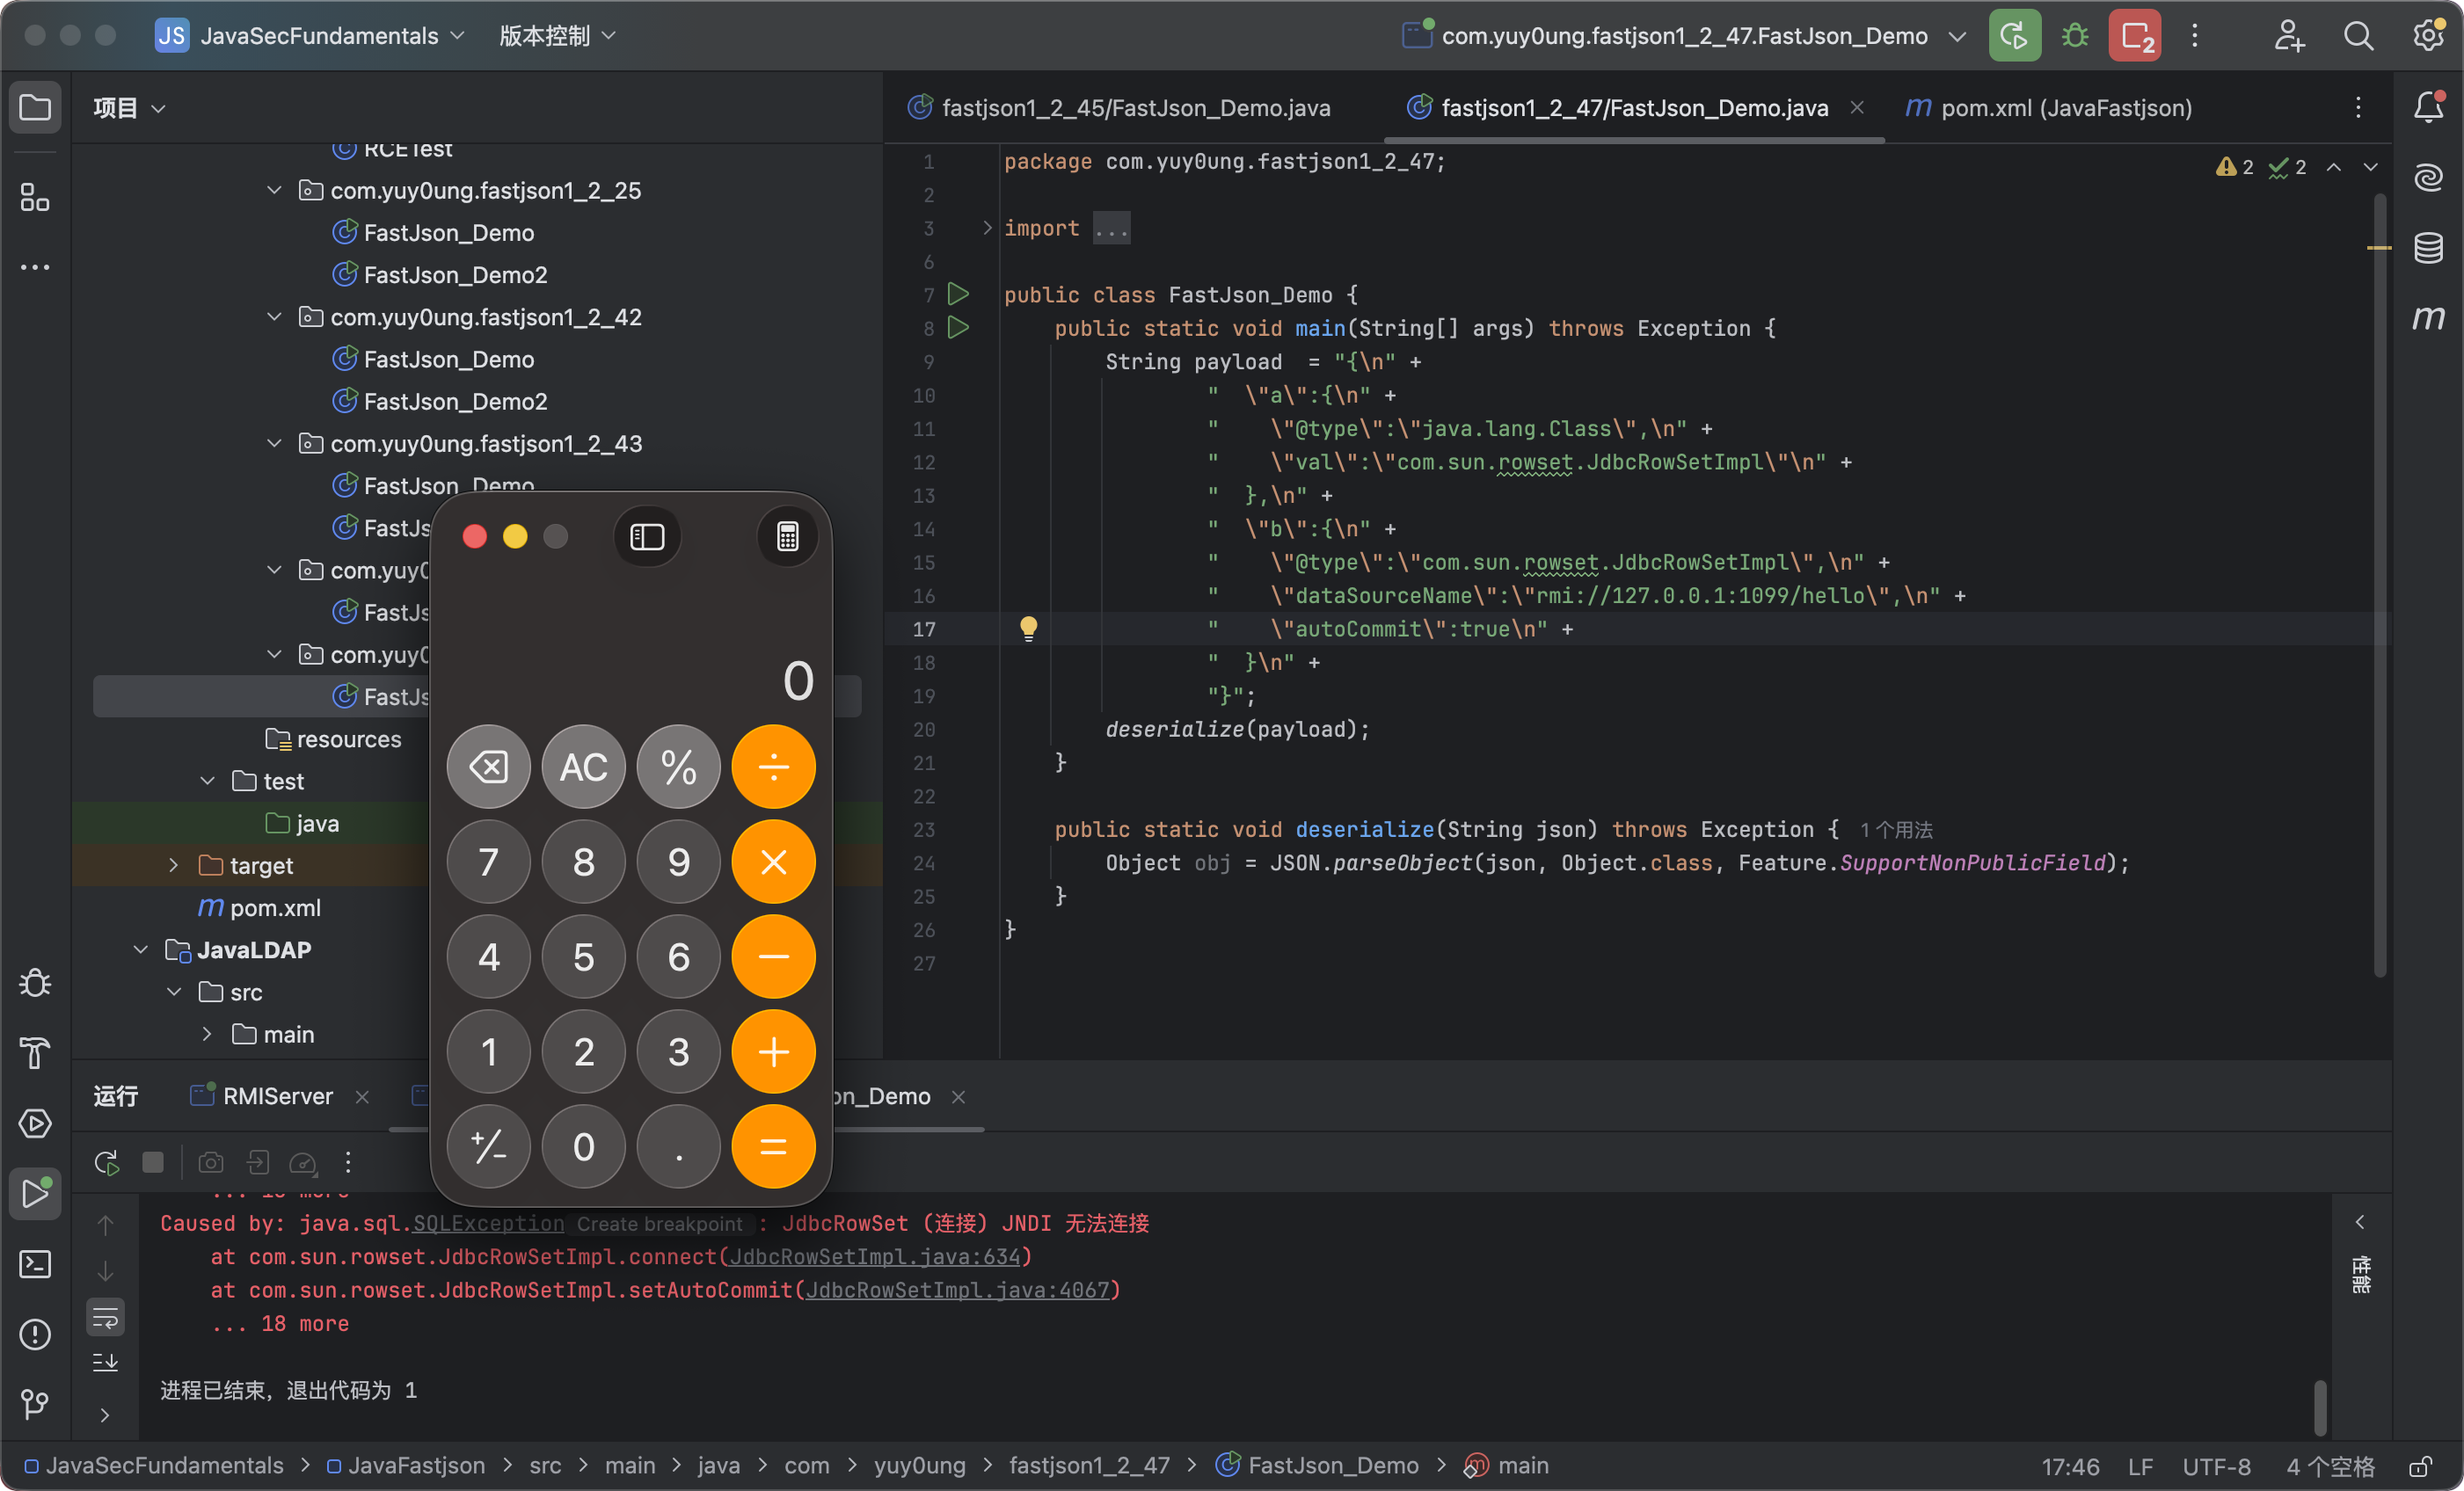Click the Debug bug icon in top toolbar
The width and height of the screenshot is (2464, 1491).
(2075, 36)
